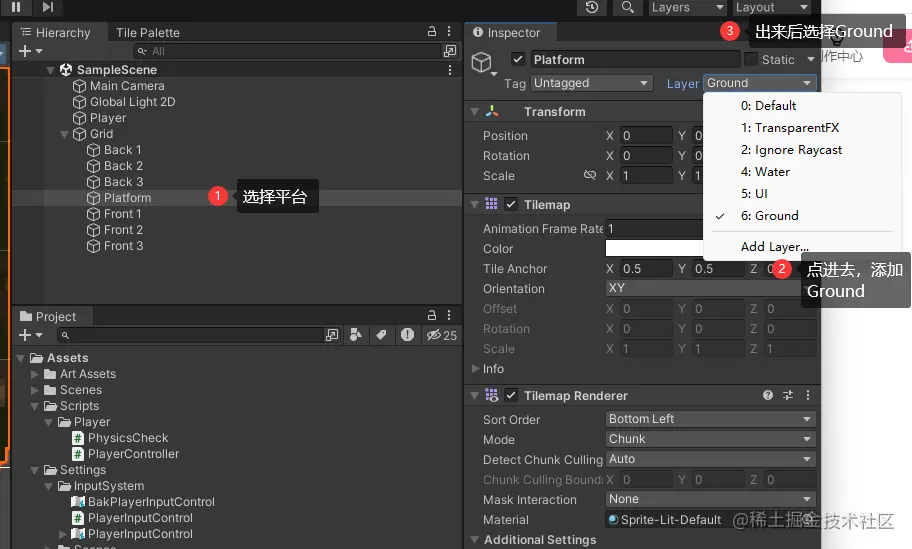The image size is (912, 549).
Task: Click the Transform component icon
Action: click(x=492, y=111)
